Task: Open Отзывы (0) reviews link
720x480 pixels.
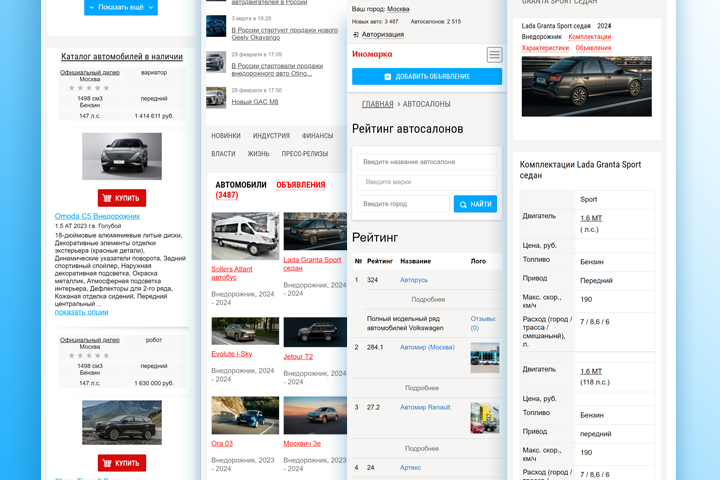Action: click(483, 323)
